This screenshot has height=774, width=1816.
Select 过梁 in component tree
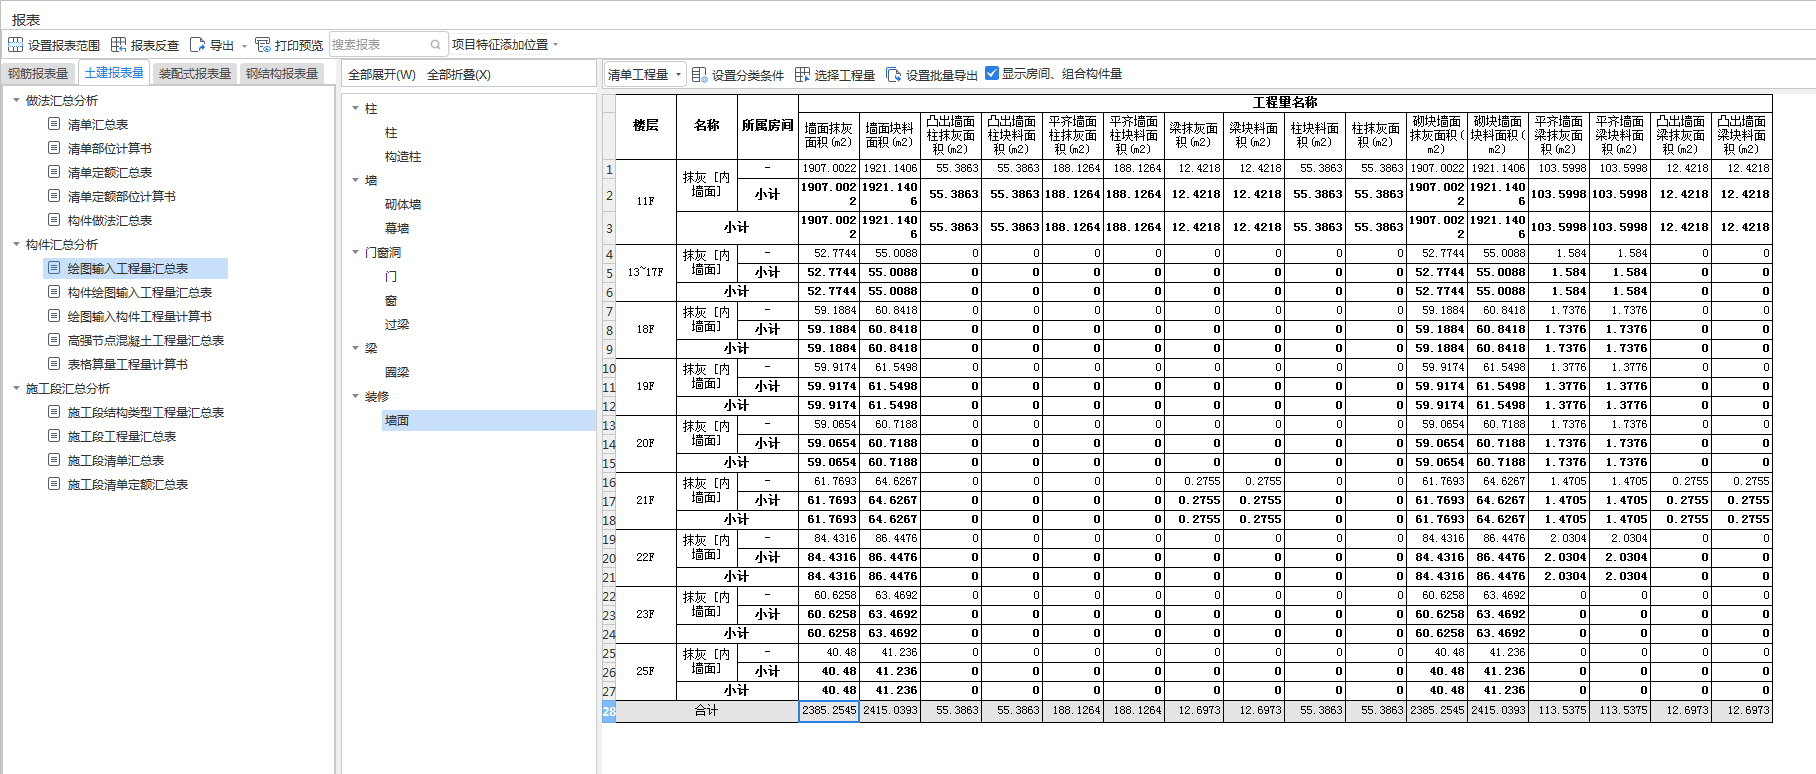397,324
